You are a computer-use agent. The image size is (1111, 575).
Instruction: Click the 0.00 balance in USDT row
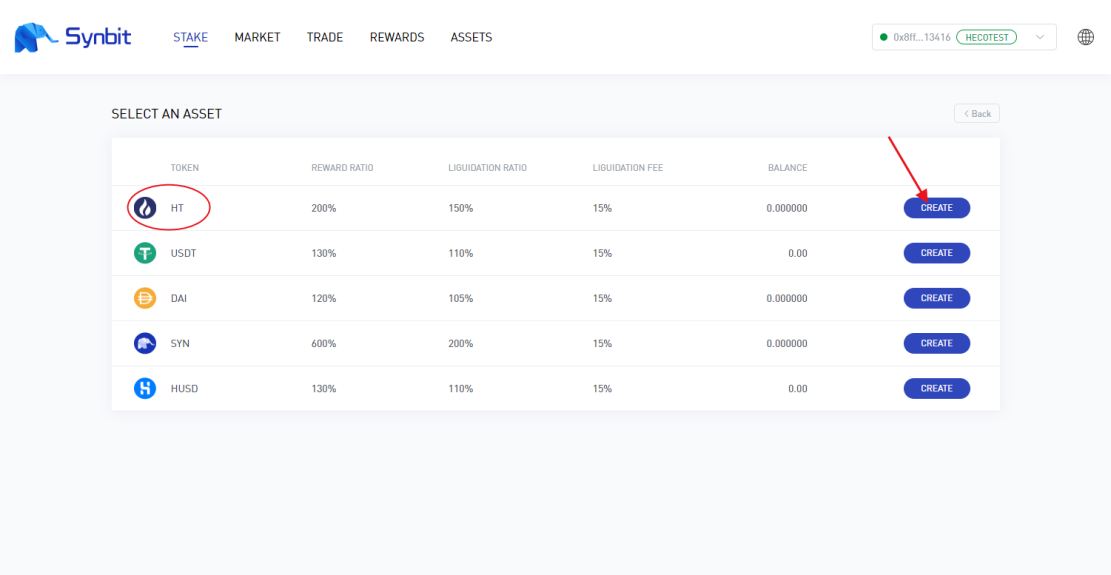pos(798,253)
